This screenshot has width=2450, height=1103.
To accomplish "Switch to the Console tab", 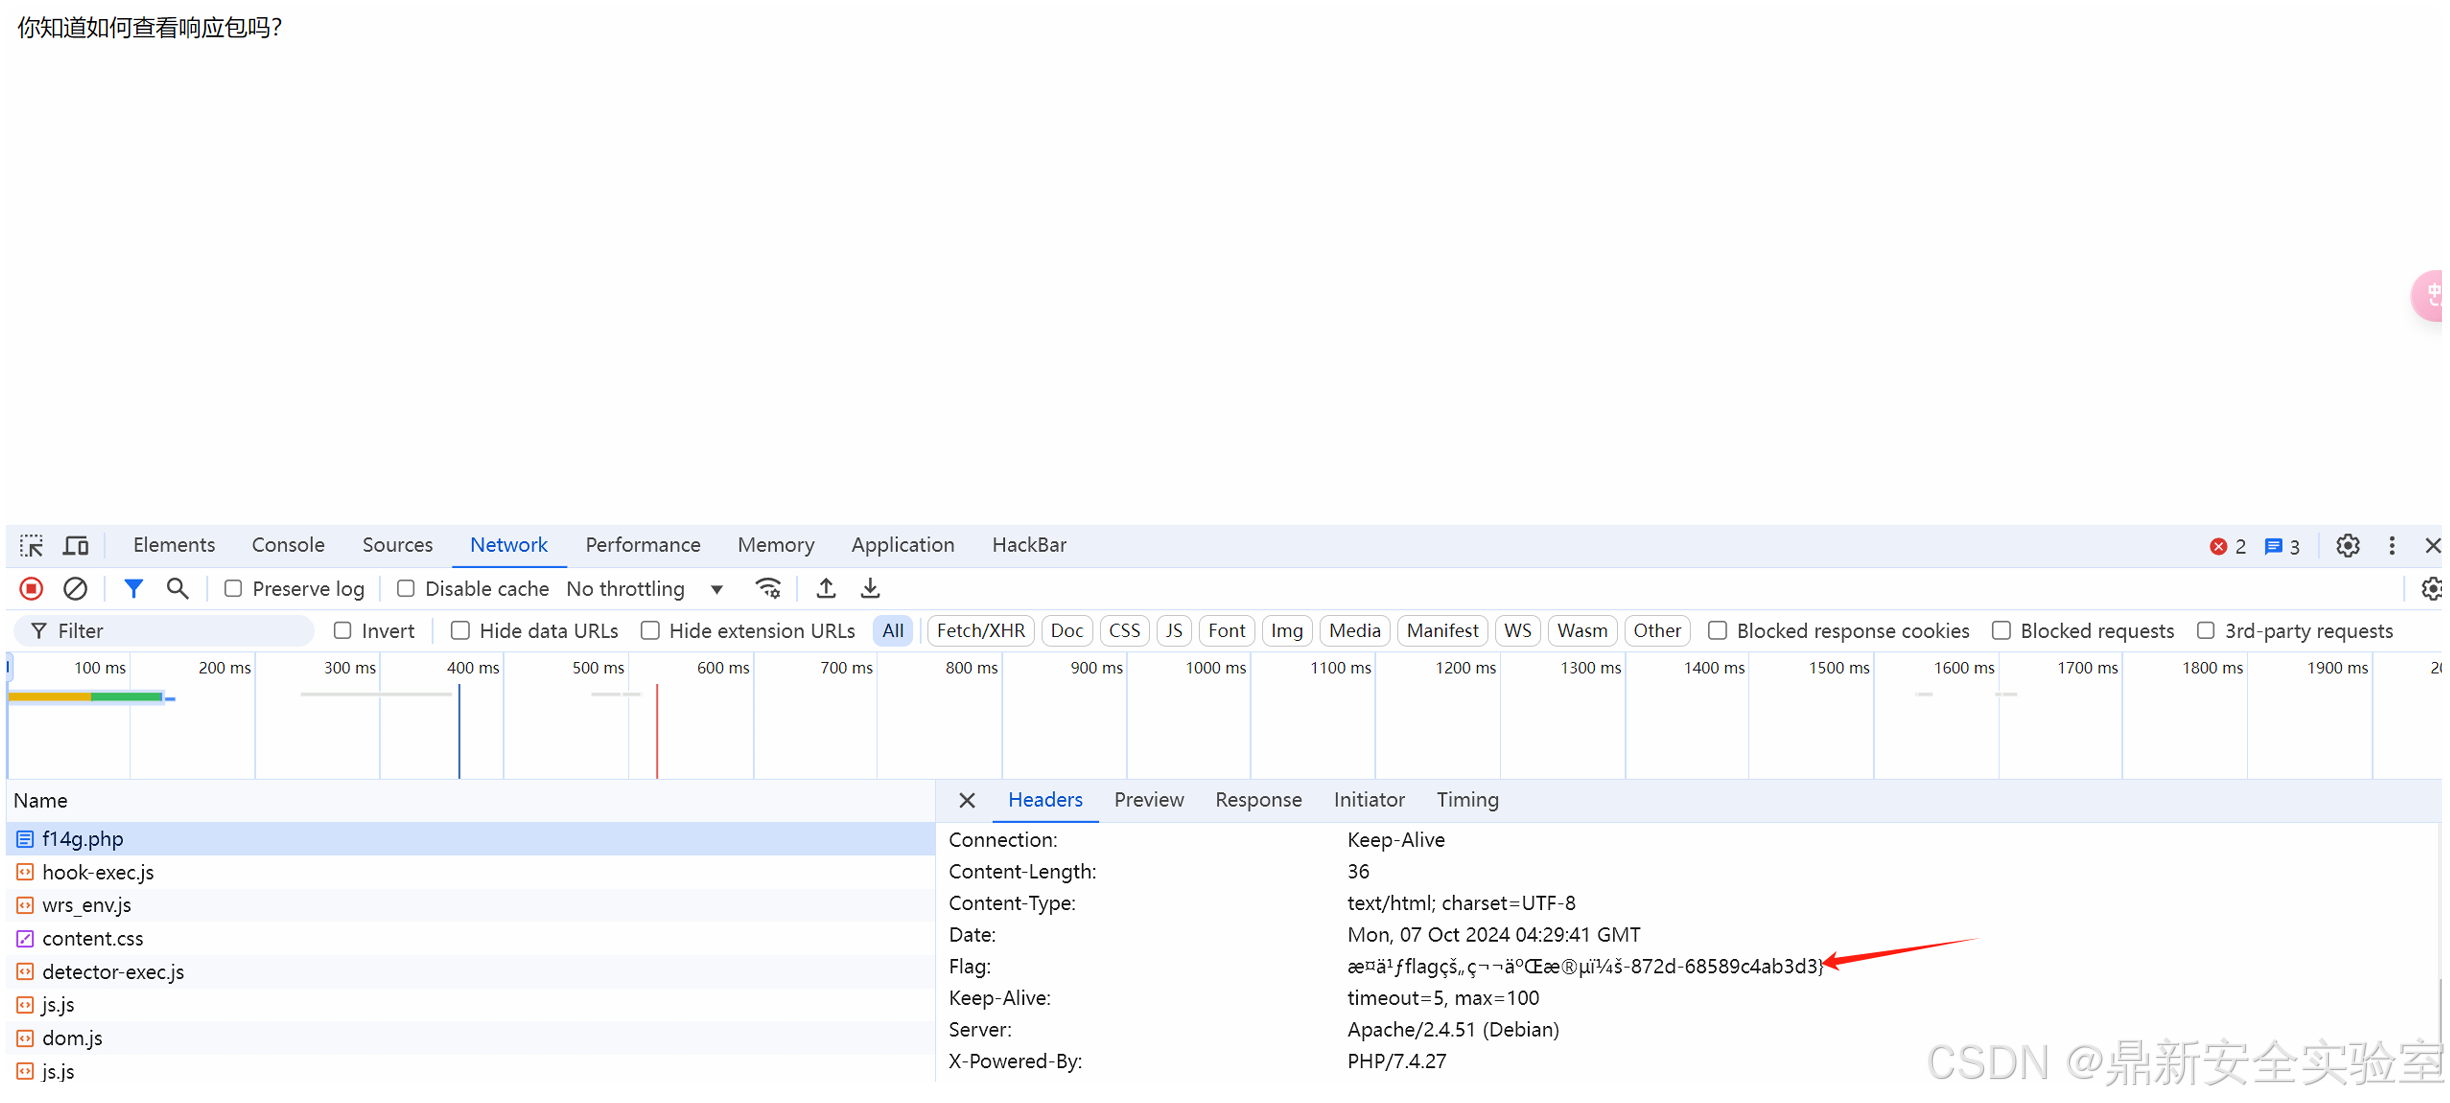I will tap(288, 546).
